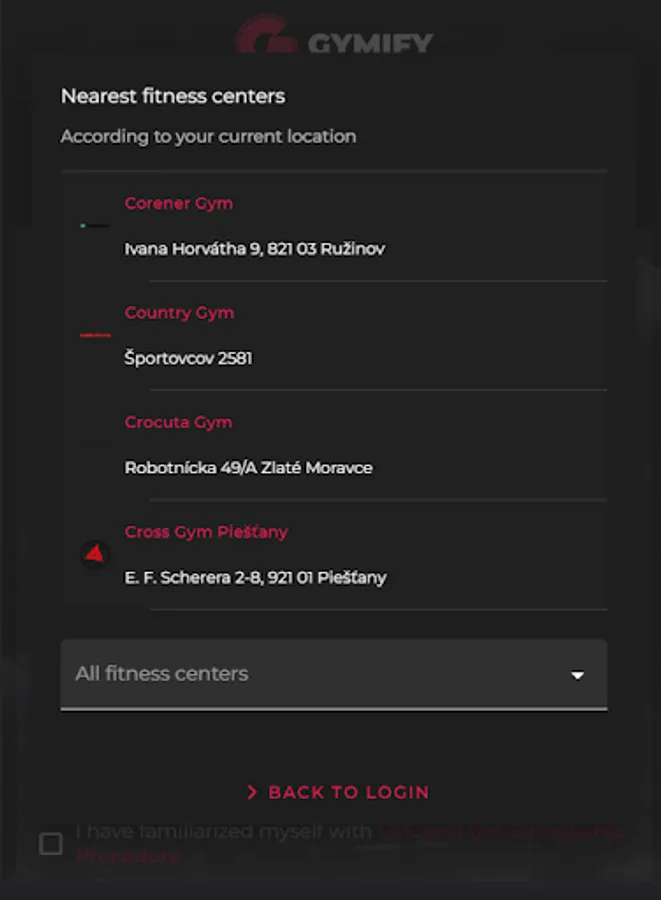The width and height of the screenshot is (661, 900).
Task: Click the Cross Gym Piešťany red logo
Action: (95, 553)
